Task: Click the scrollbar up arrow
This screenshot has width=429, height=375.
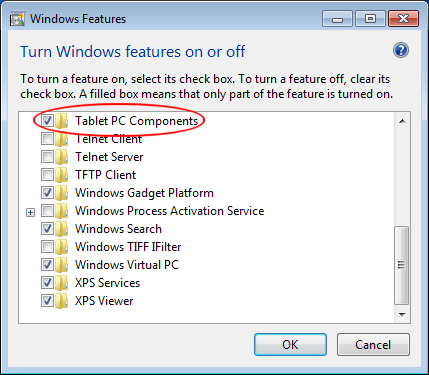Action: [402, 121]
